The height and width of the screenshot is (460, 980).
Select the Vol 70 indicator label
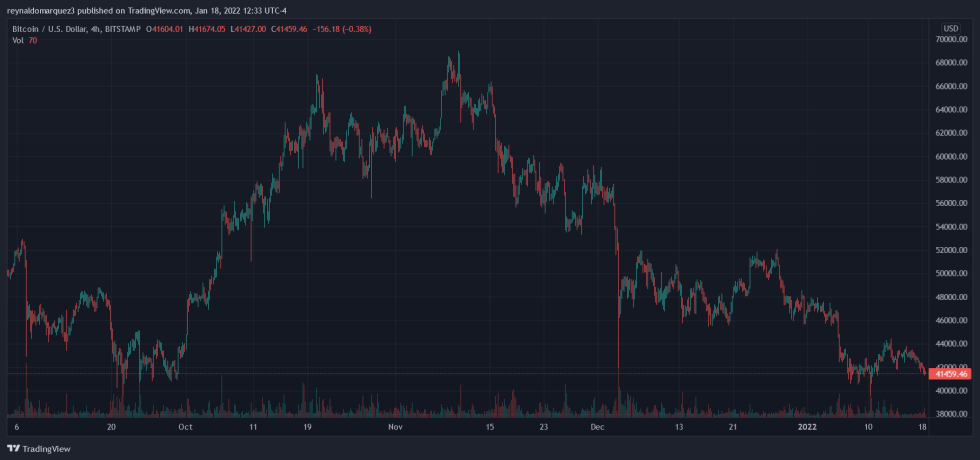click(24, 40)
